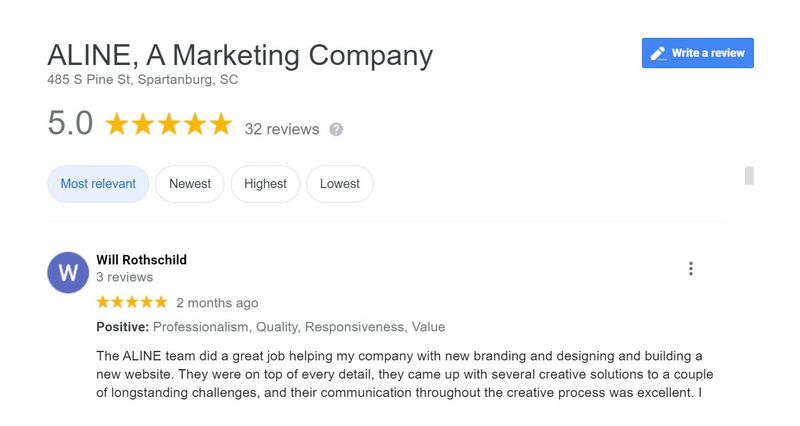Click Will Rothschild's five-star review rating
The image size is (800, 426).
pos(132,302)
